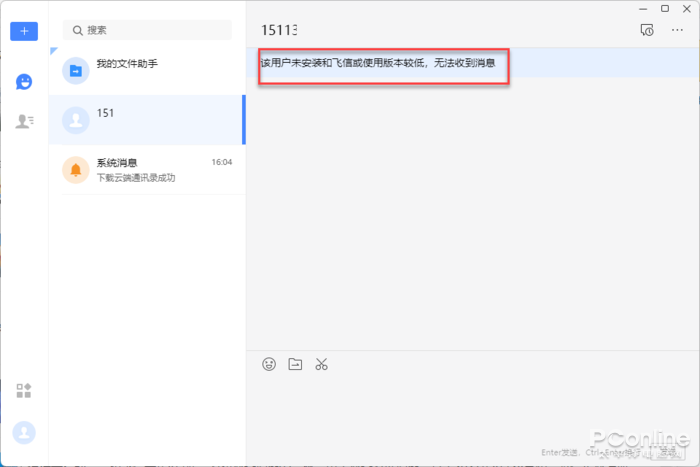The width and height of the screenshot is (700, 467).
Task: Open the 系统消息 conversation
Action: (x=147, y=170)
